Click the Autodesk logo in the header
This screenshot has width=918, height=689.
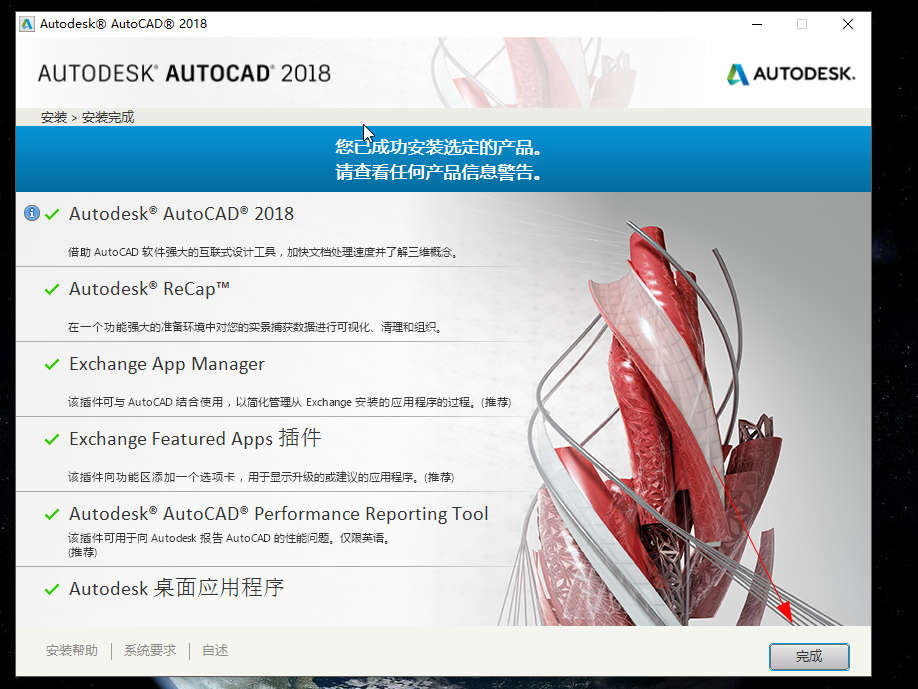[x=791, y=74]
